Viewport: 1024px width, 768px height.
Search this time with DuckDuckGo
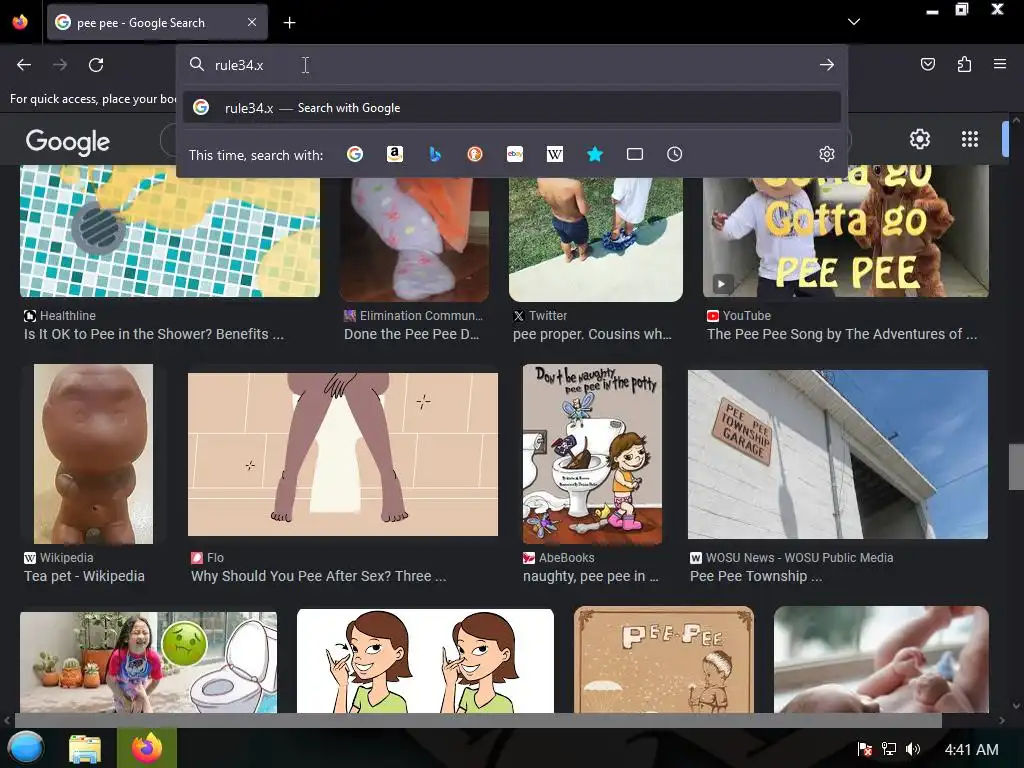click(x=475, y=154)
